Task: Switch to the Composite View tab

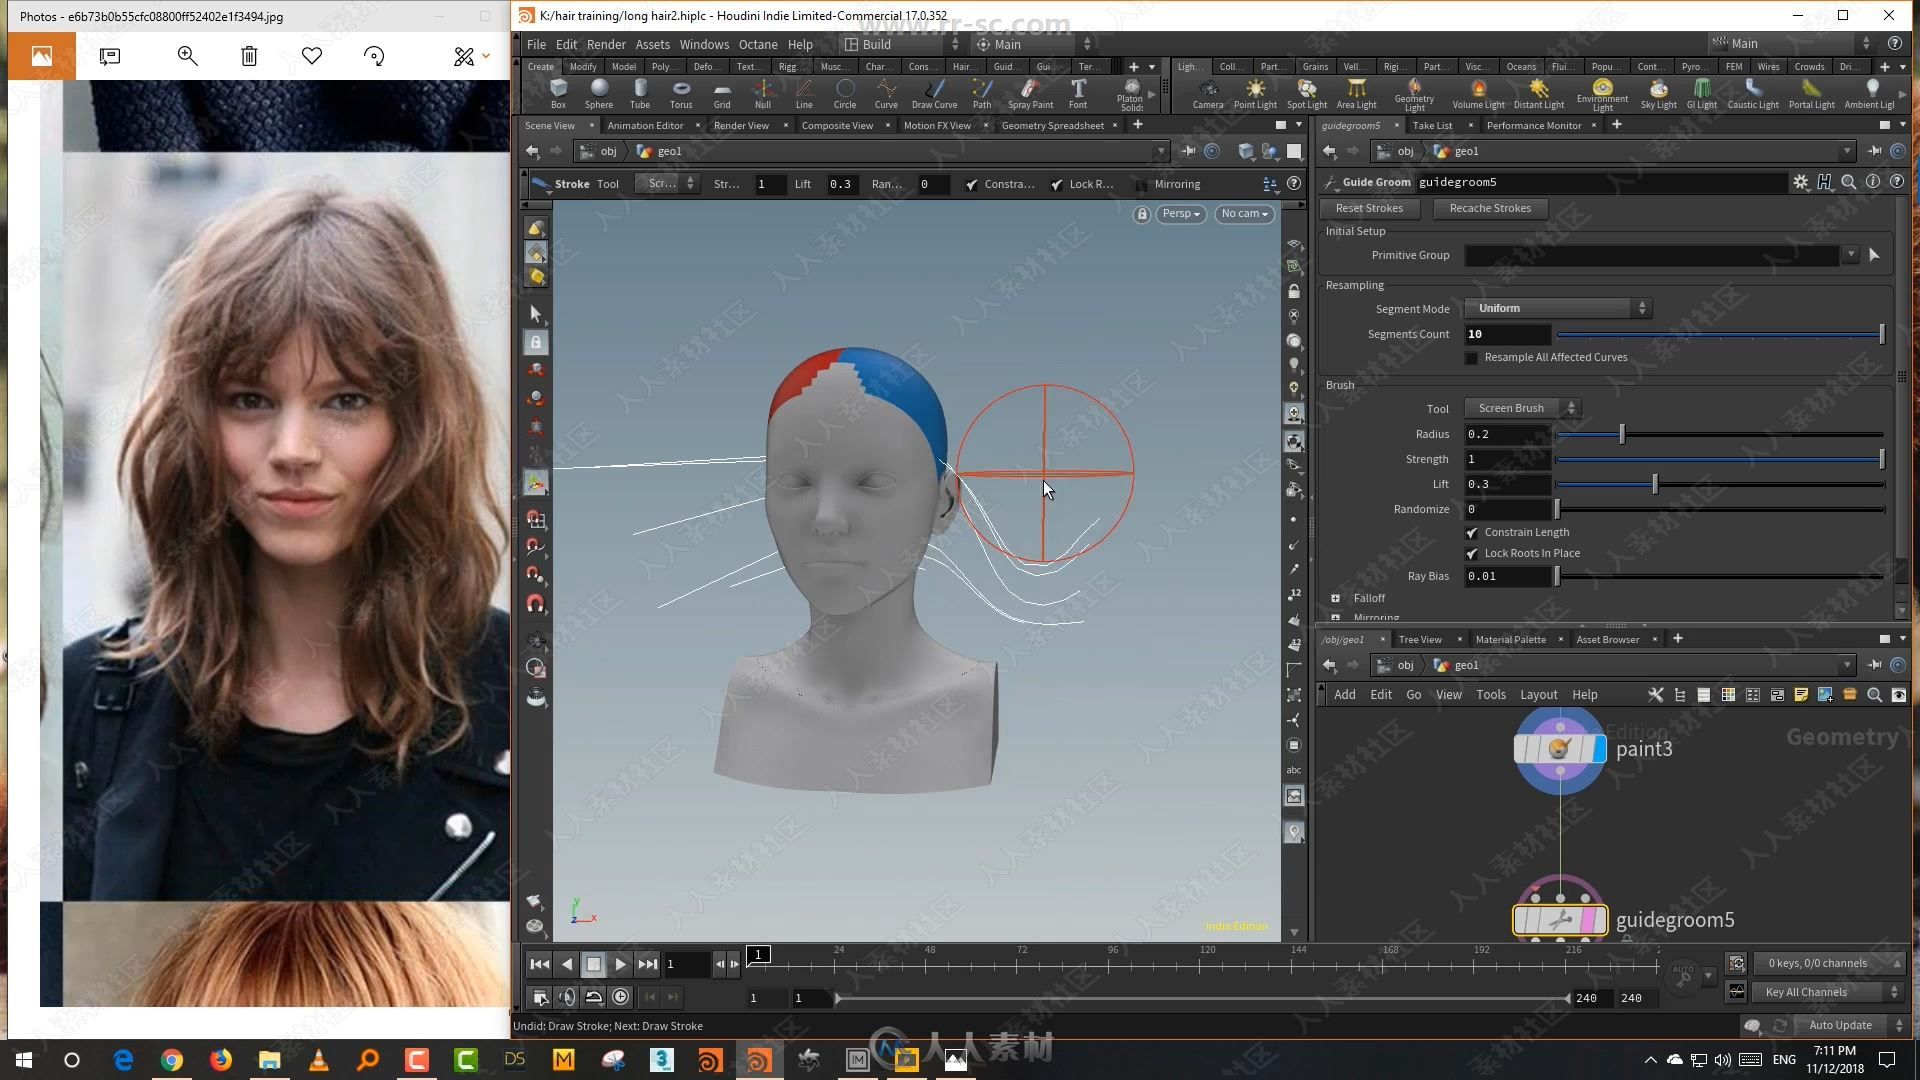Action: (x=837, y=125)
